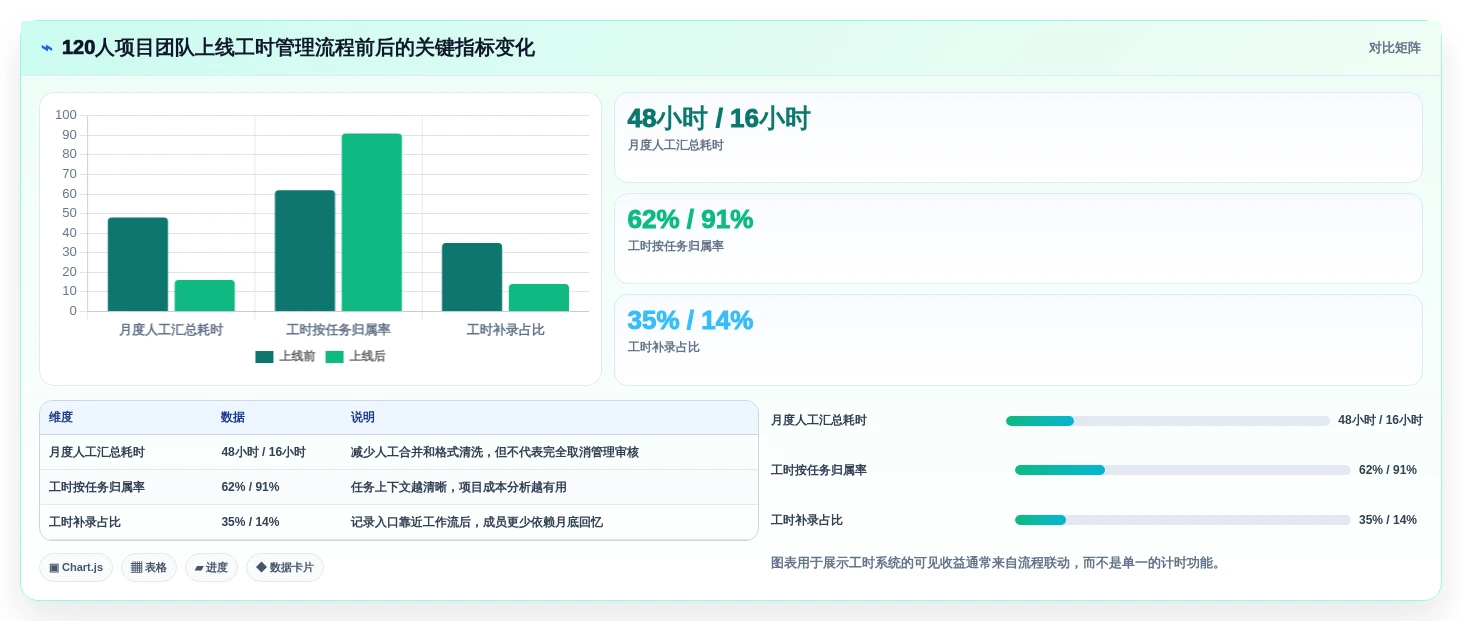Image resolution: width=1462 pixels, height=621 pixels.
Task: Click the 工时按任务归属率 table cell
Action: 97,487
